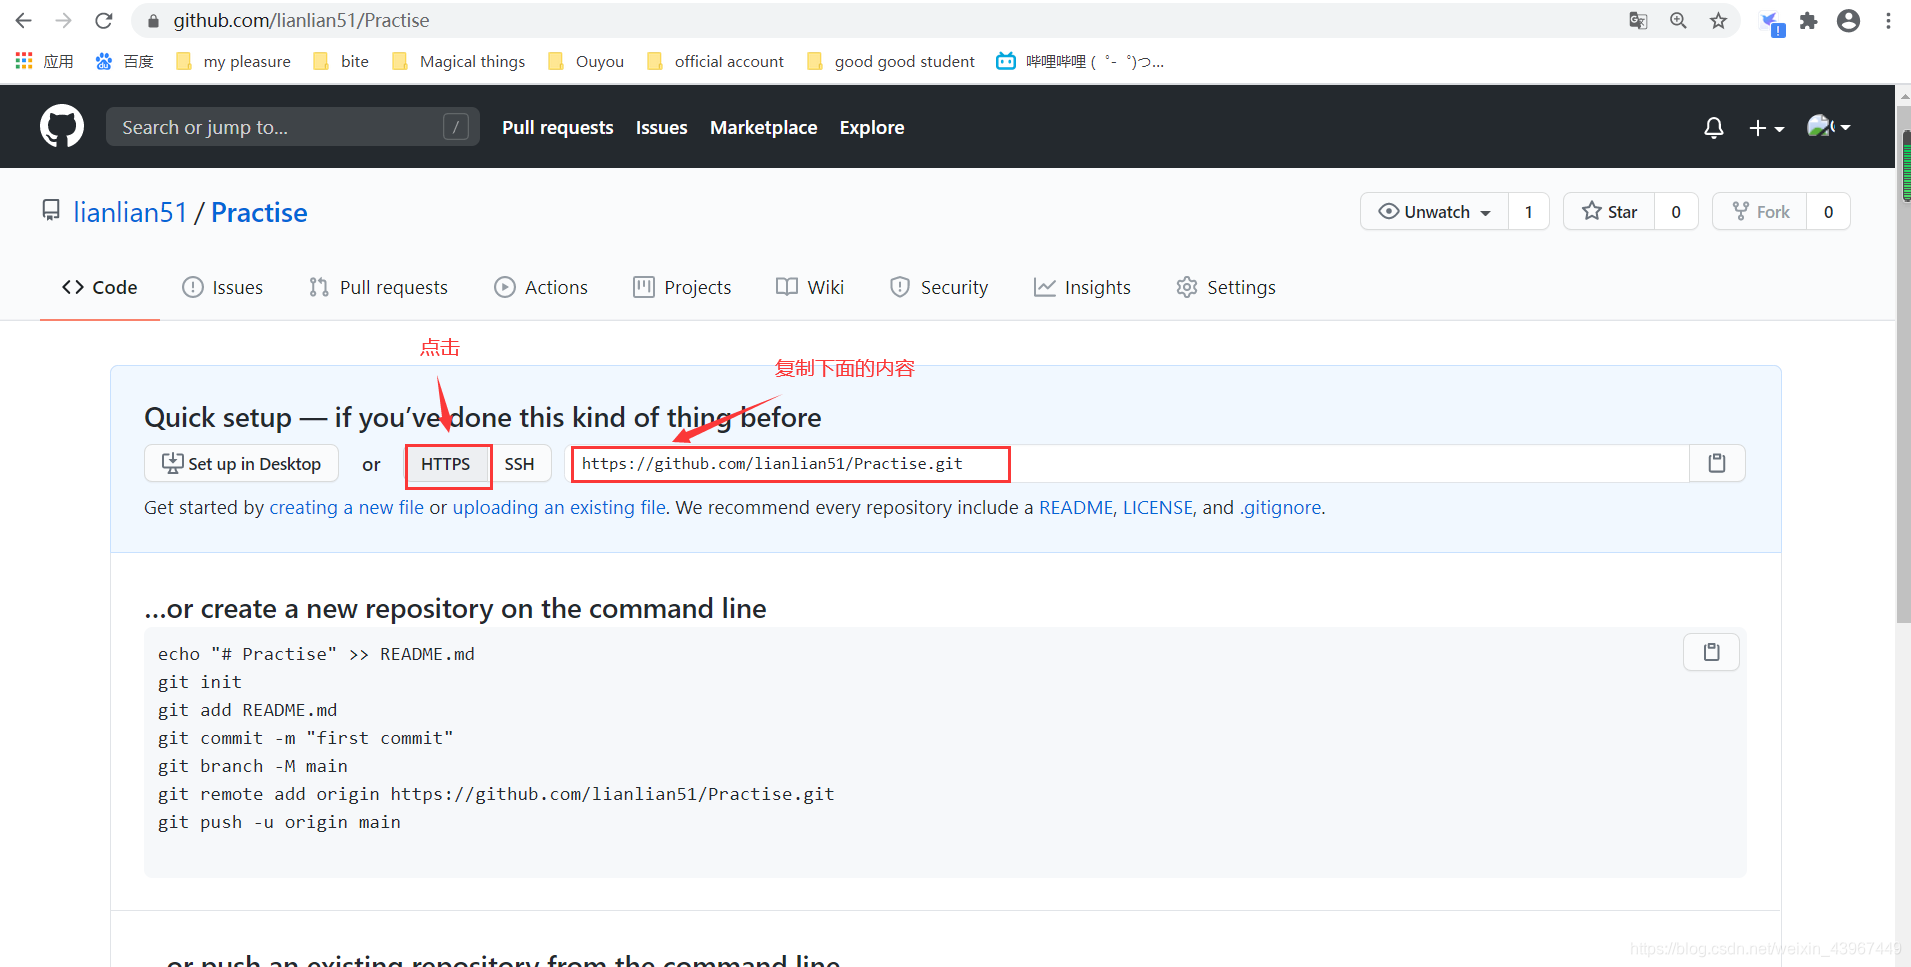Open the Issues repository tab
The width and height of the screenshot is (1911, 967).
pos(223,287)
